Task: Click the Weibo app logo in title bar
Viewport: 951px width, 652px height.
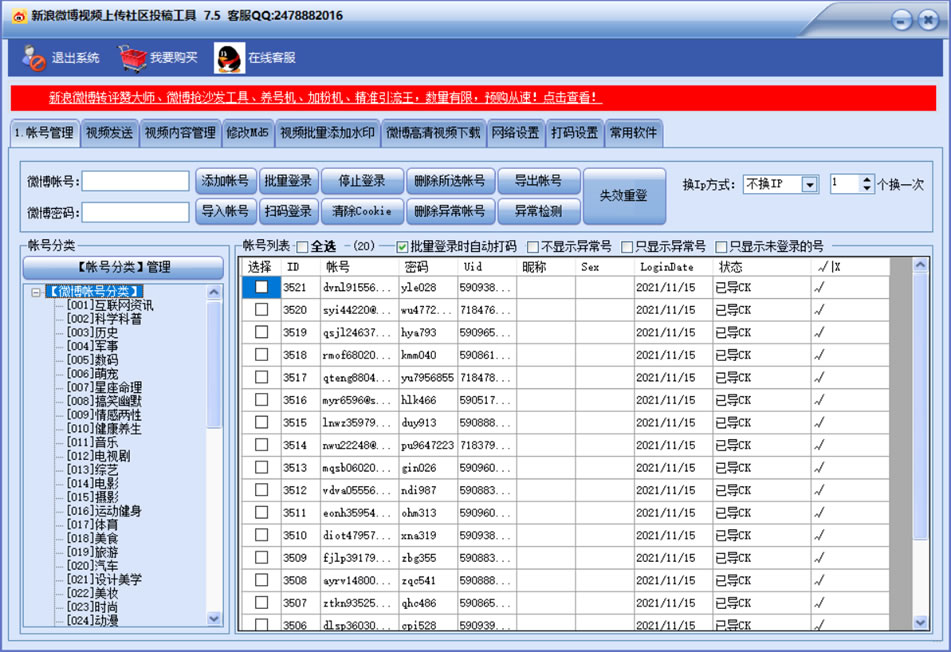Action: tap(19, 16)
